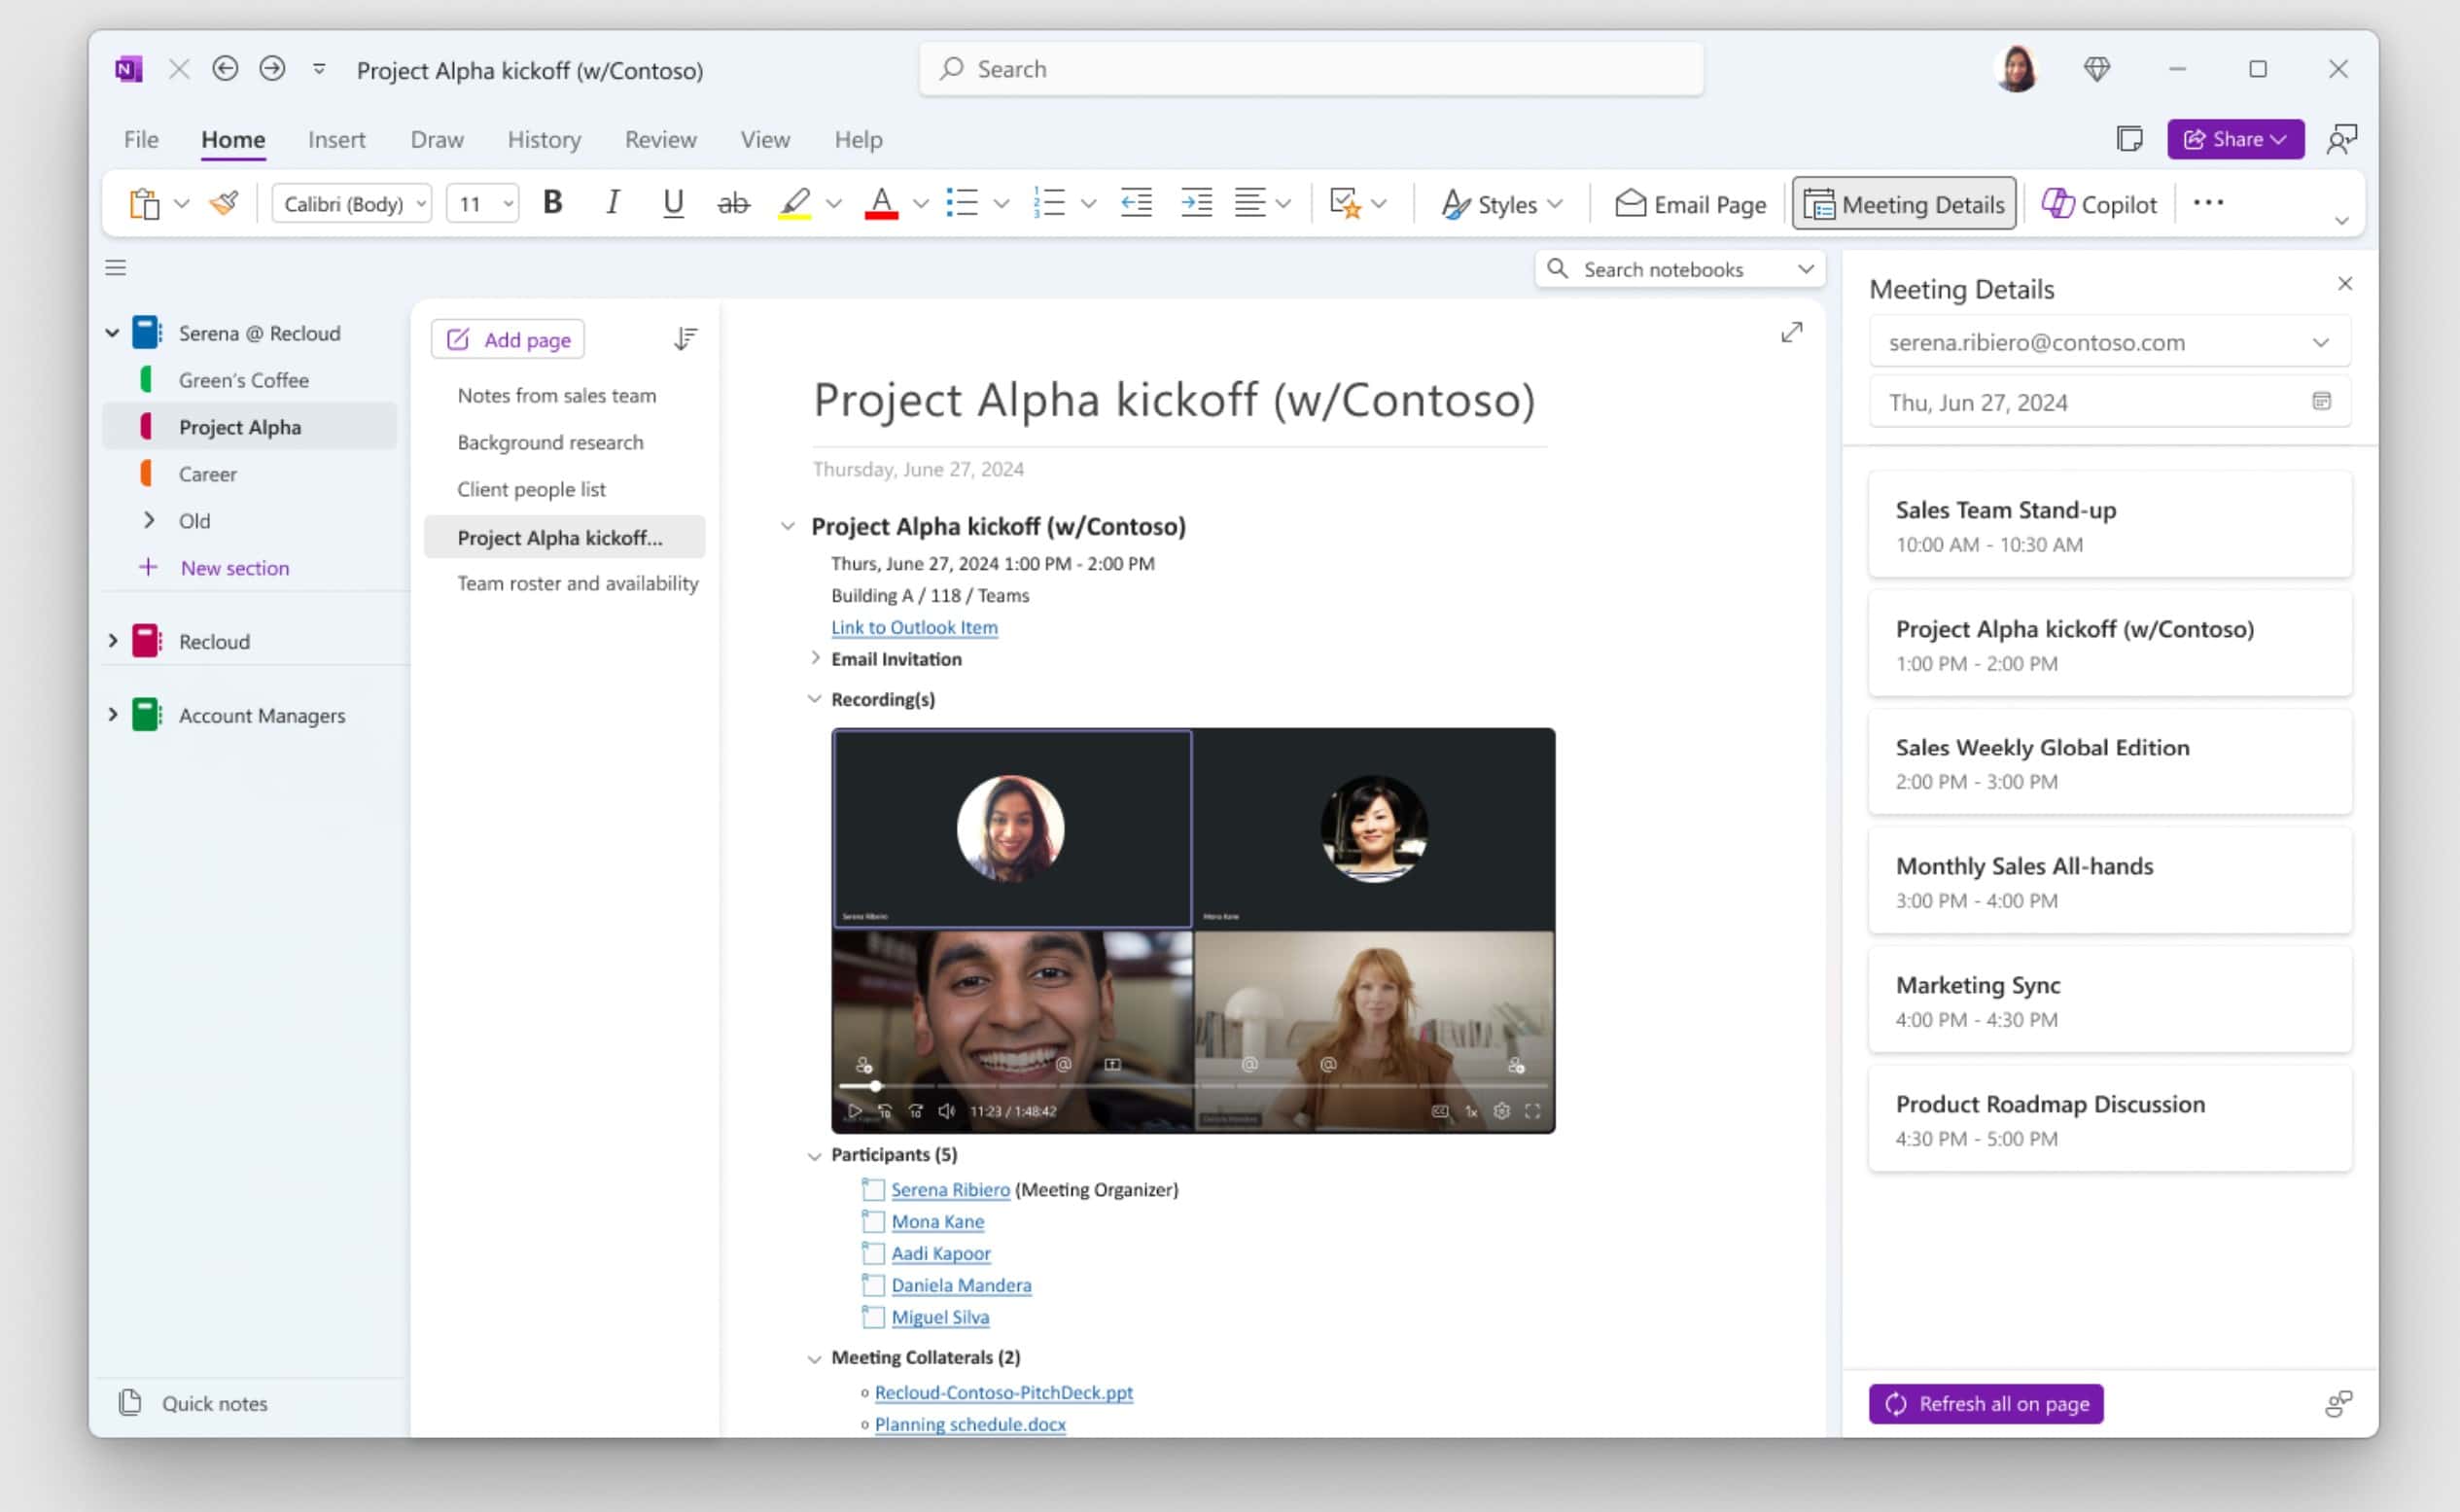Toggle bold formatting
This screenshot has height=1512, width=2460.
click(552, 203)
